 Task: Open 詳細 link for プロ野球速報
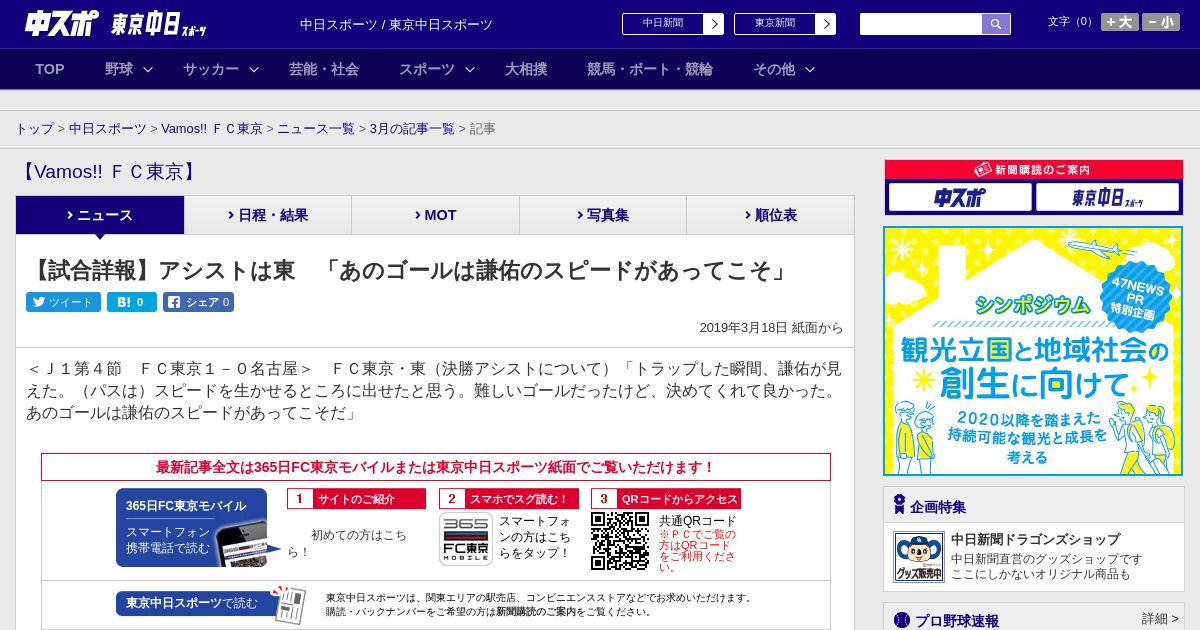pos(1160,619)
